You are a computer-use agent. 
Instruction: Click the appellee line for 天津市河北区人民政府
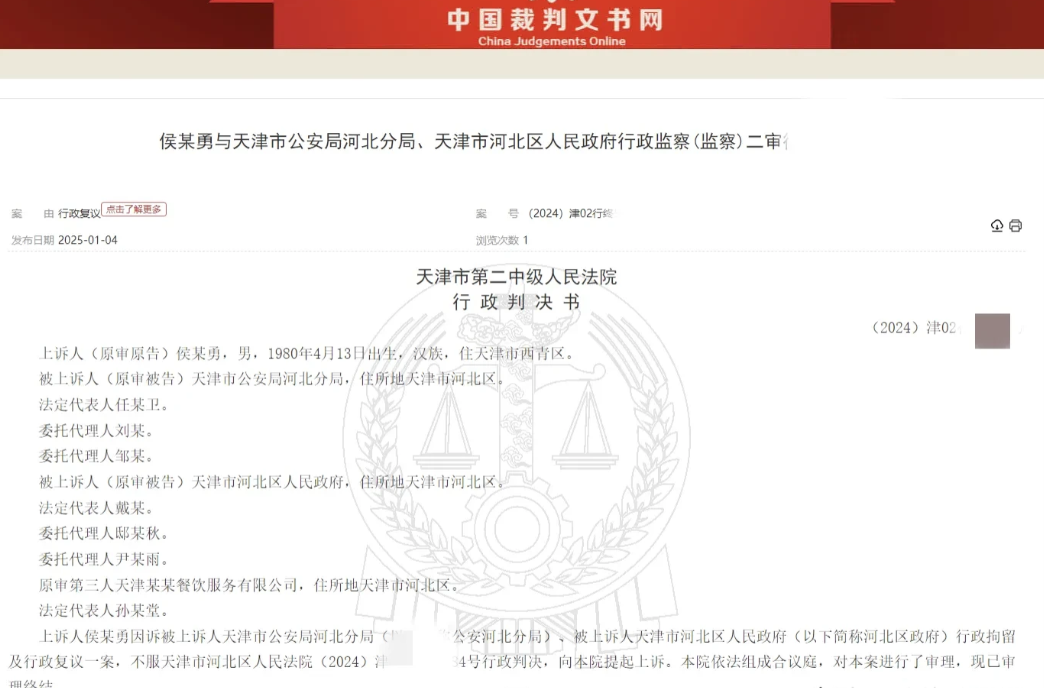pyautogui.click(x=272, y=482)
